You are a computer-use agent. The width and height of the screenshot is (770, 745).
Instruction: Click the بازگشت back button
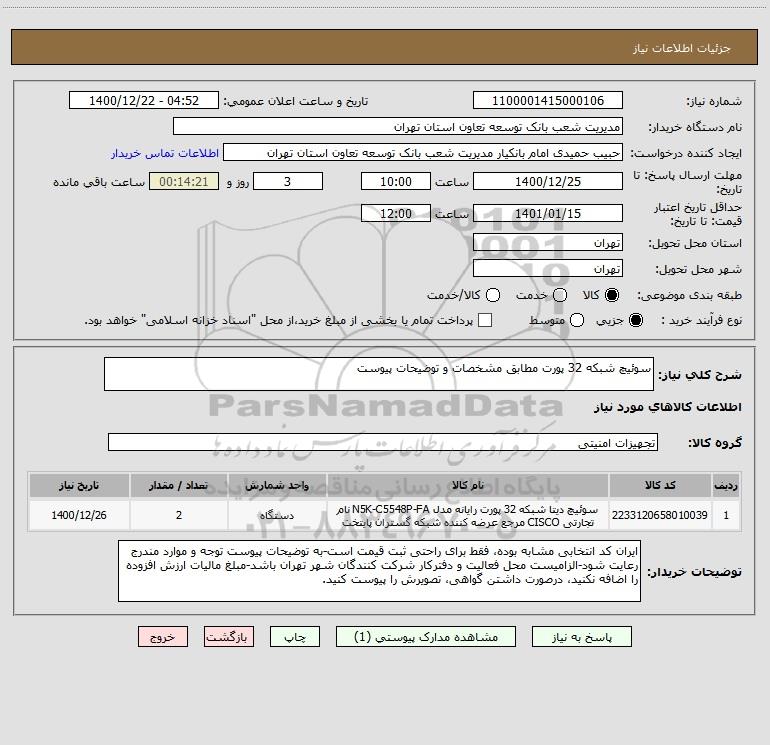pyautogui.click(x=229, y=637)
